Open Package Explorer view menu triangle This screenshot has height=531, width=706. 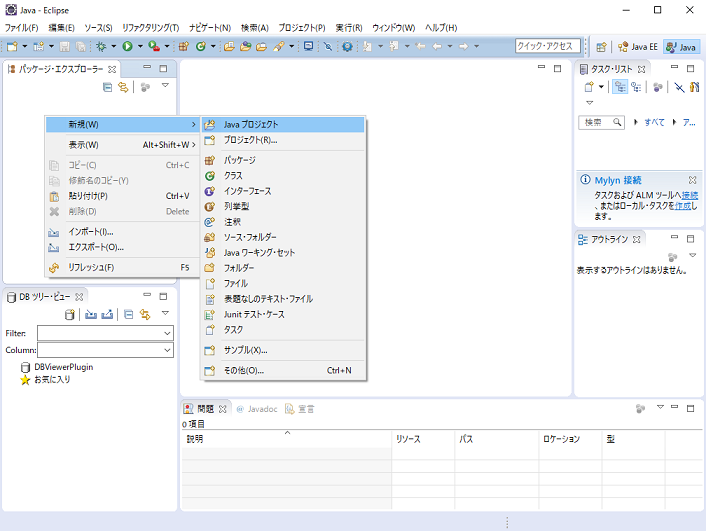point(165,85)
